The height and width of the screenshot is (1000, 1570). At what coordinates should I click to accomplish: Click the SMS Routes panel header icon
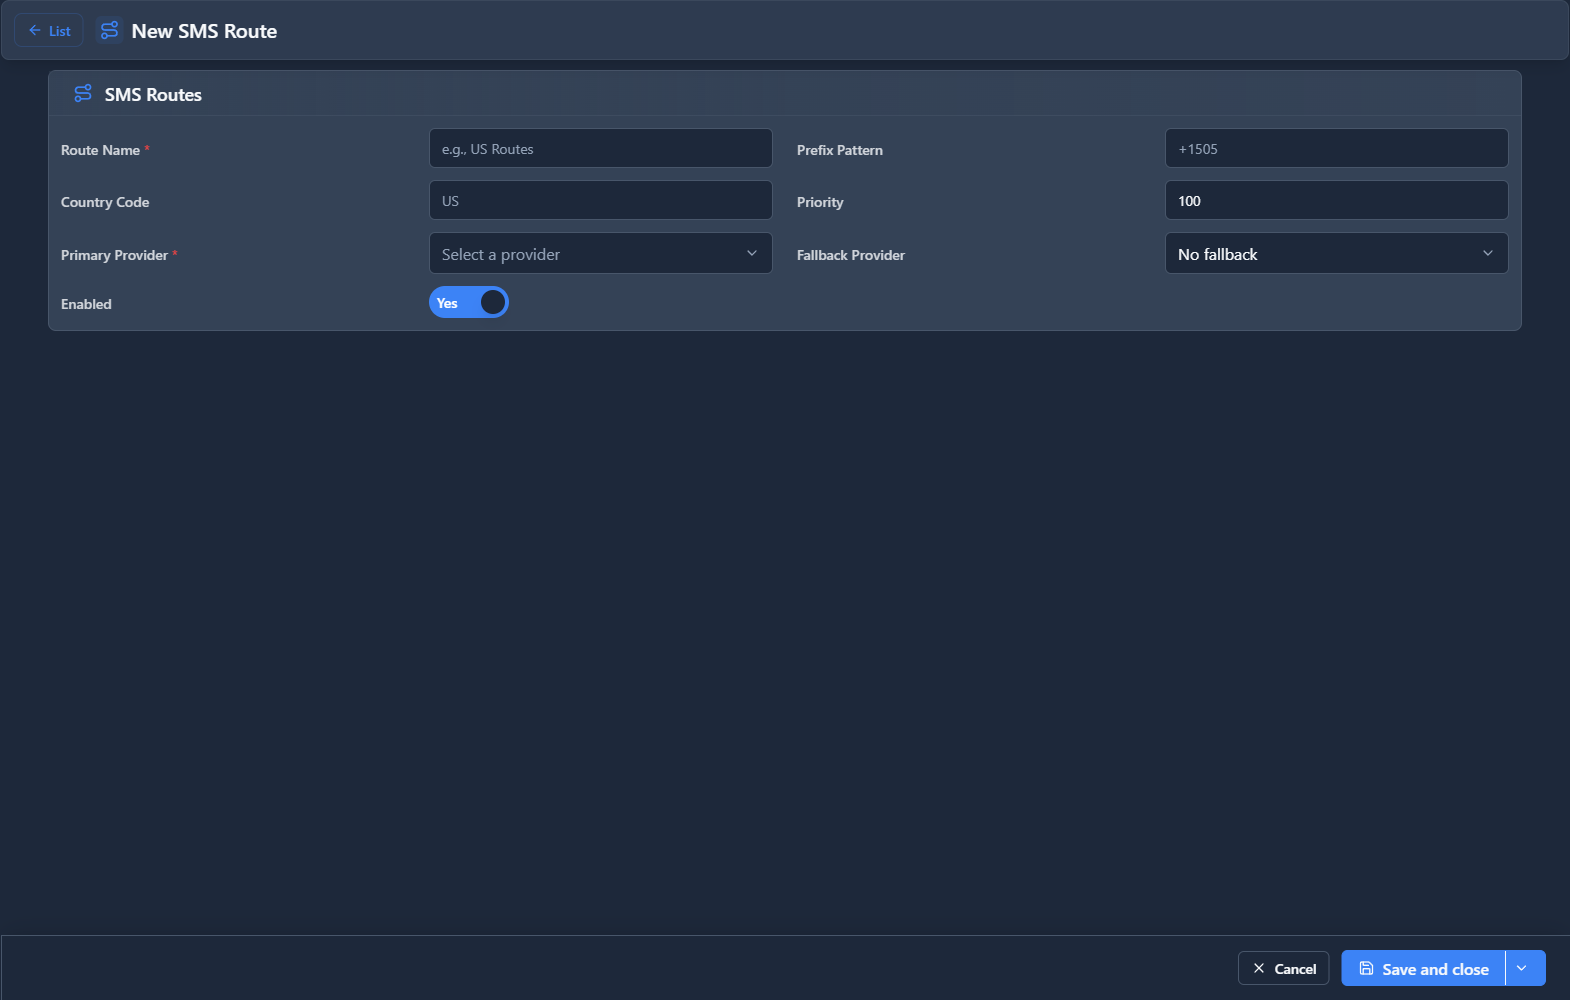tap(83, 94)
